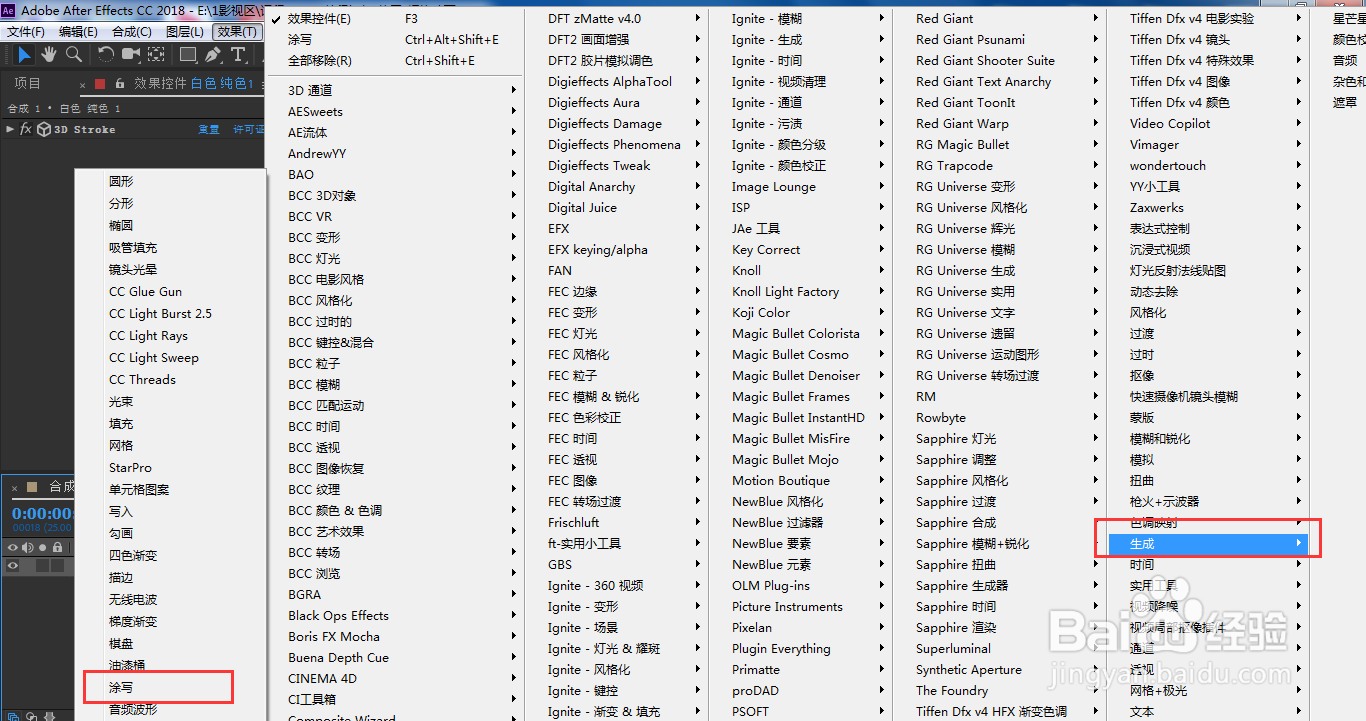Screen dimensions: 1366x721
Task: Toggle the fx switch for 3D Stroke
Action: [x=26, y=130]
